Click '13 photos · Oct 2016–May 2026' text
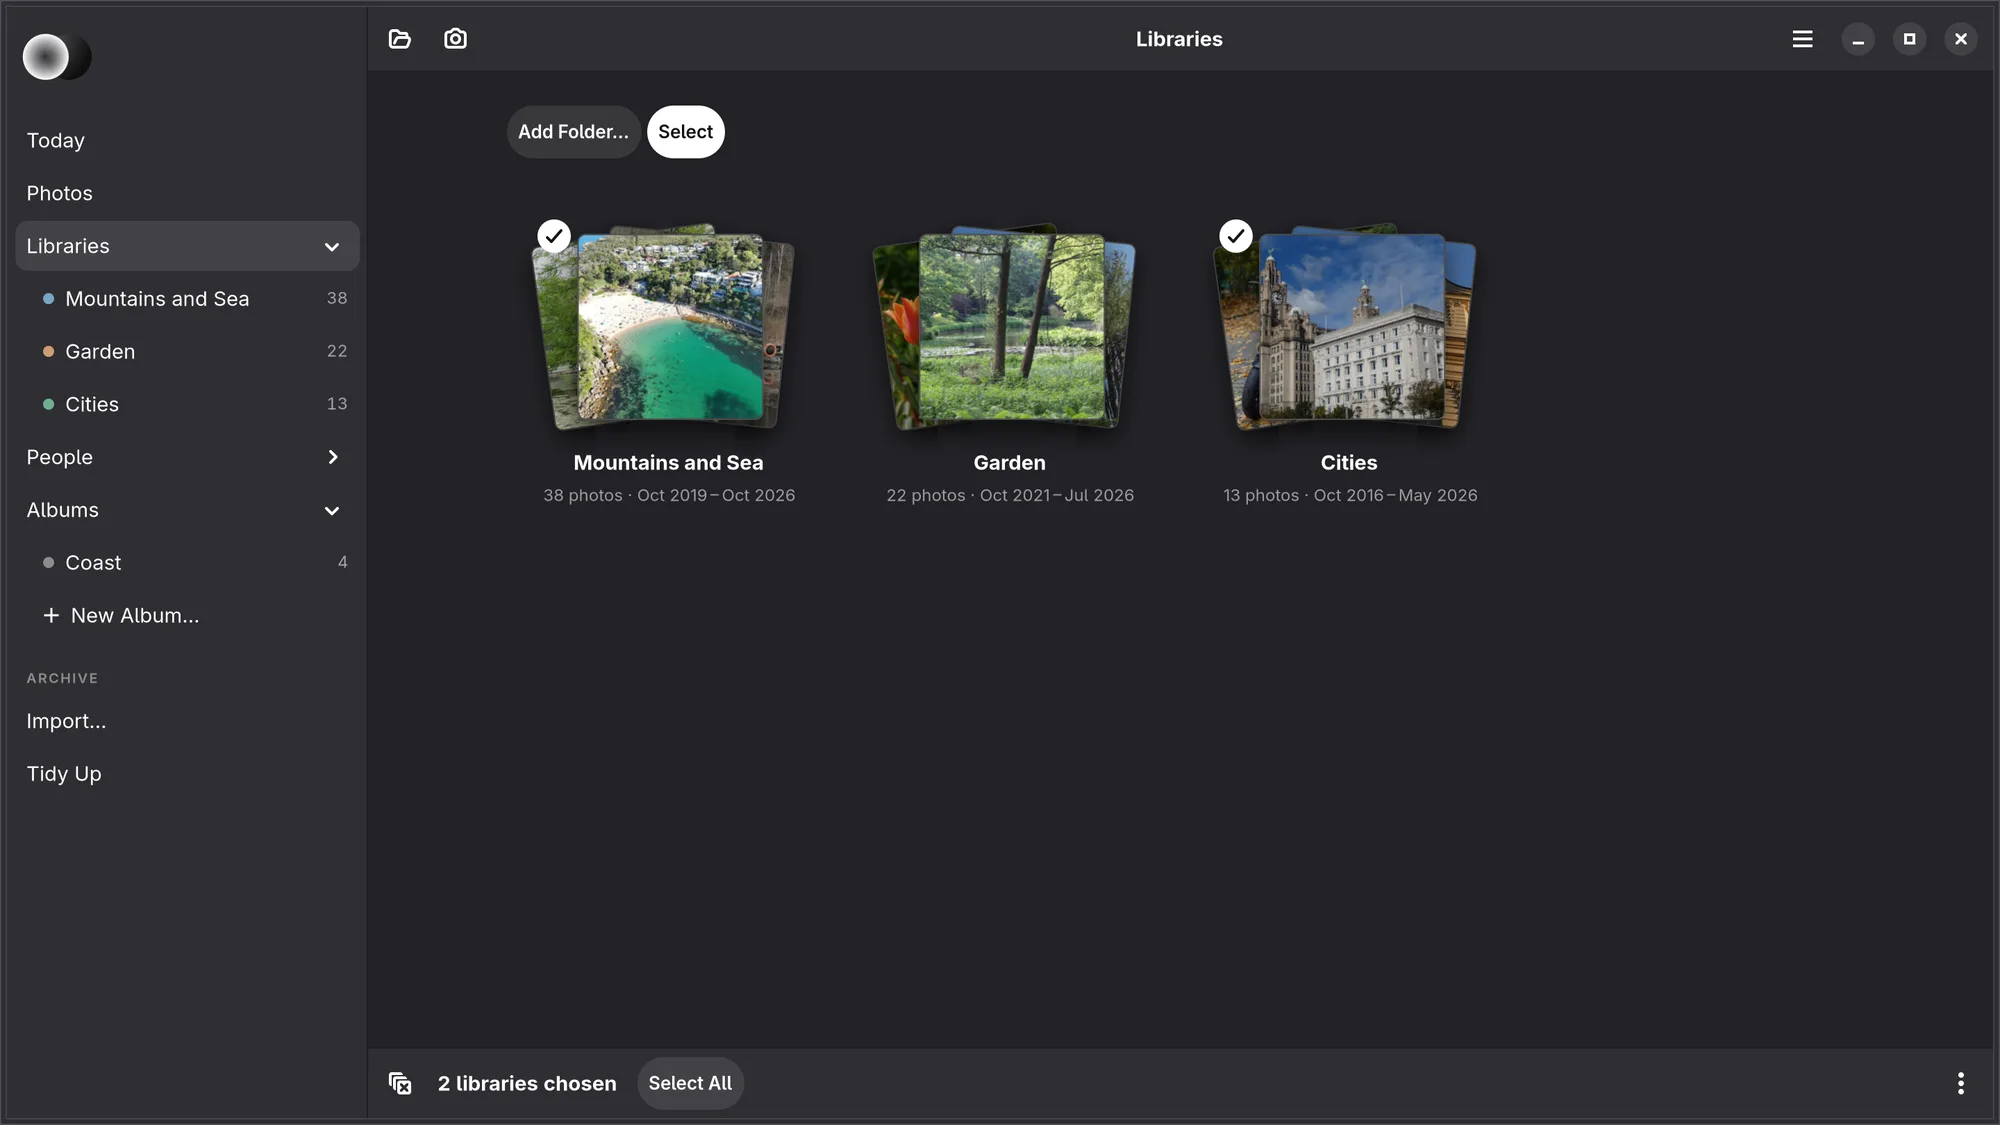 1350,495
